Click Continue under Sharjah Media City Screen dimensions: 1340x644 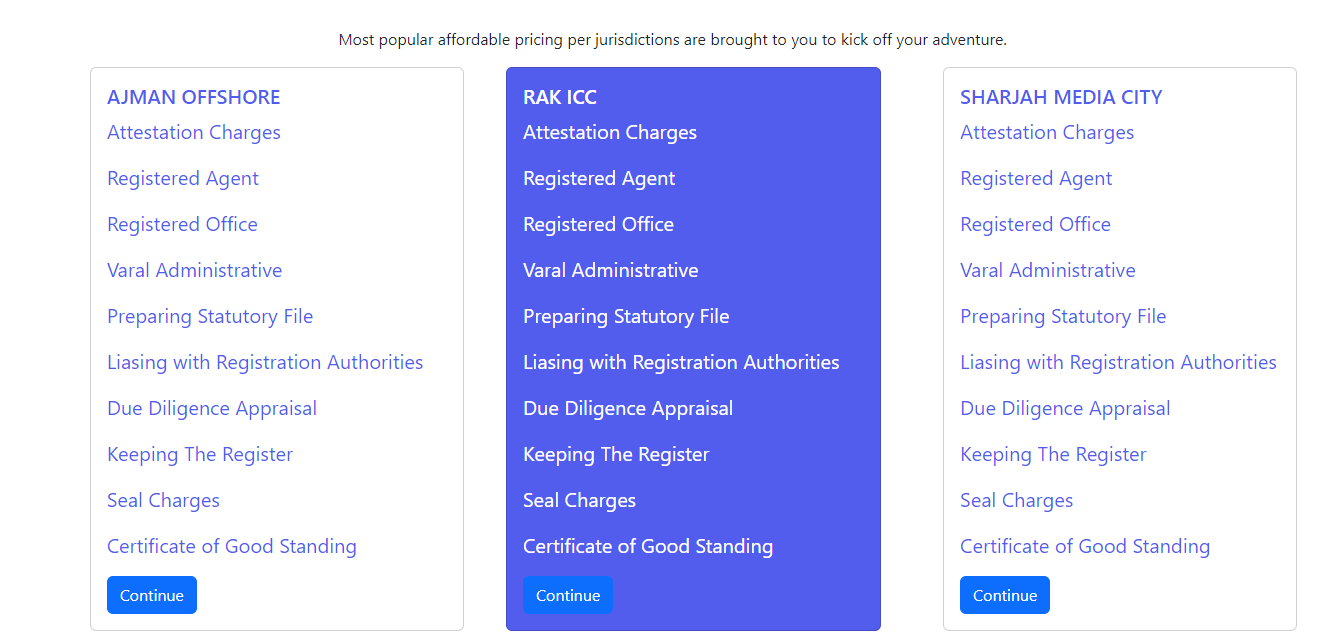[1004, 595]
